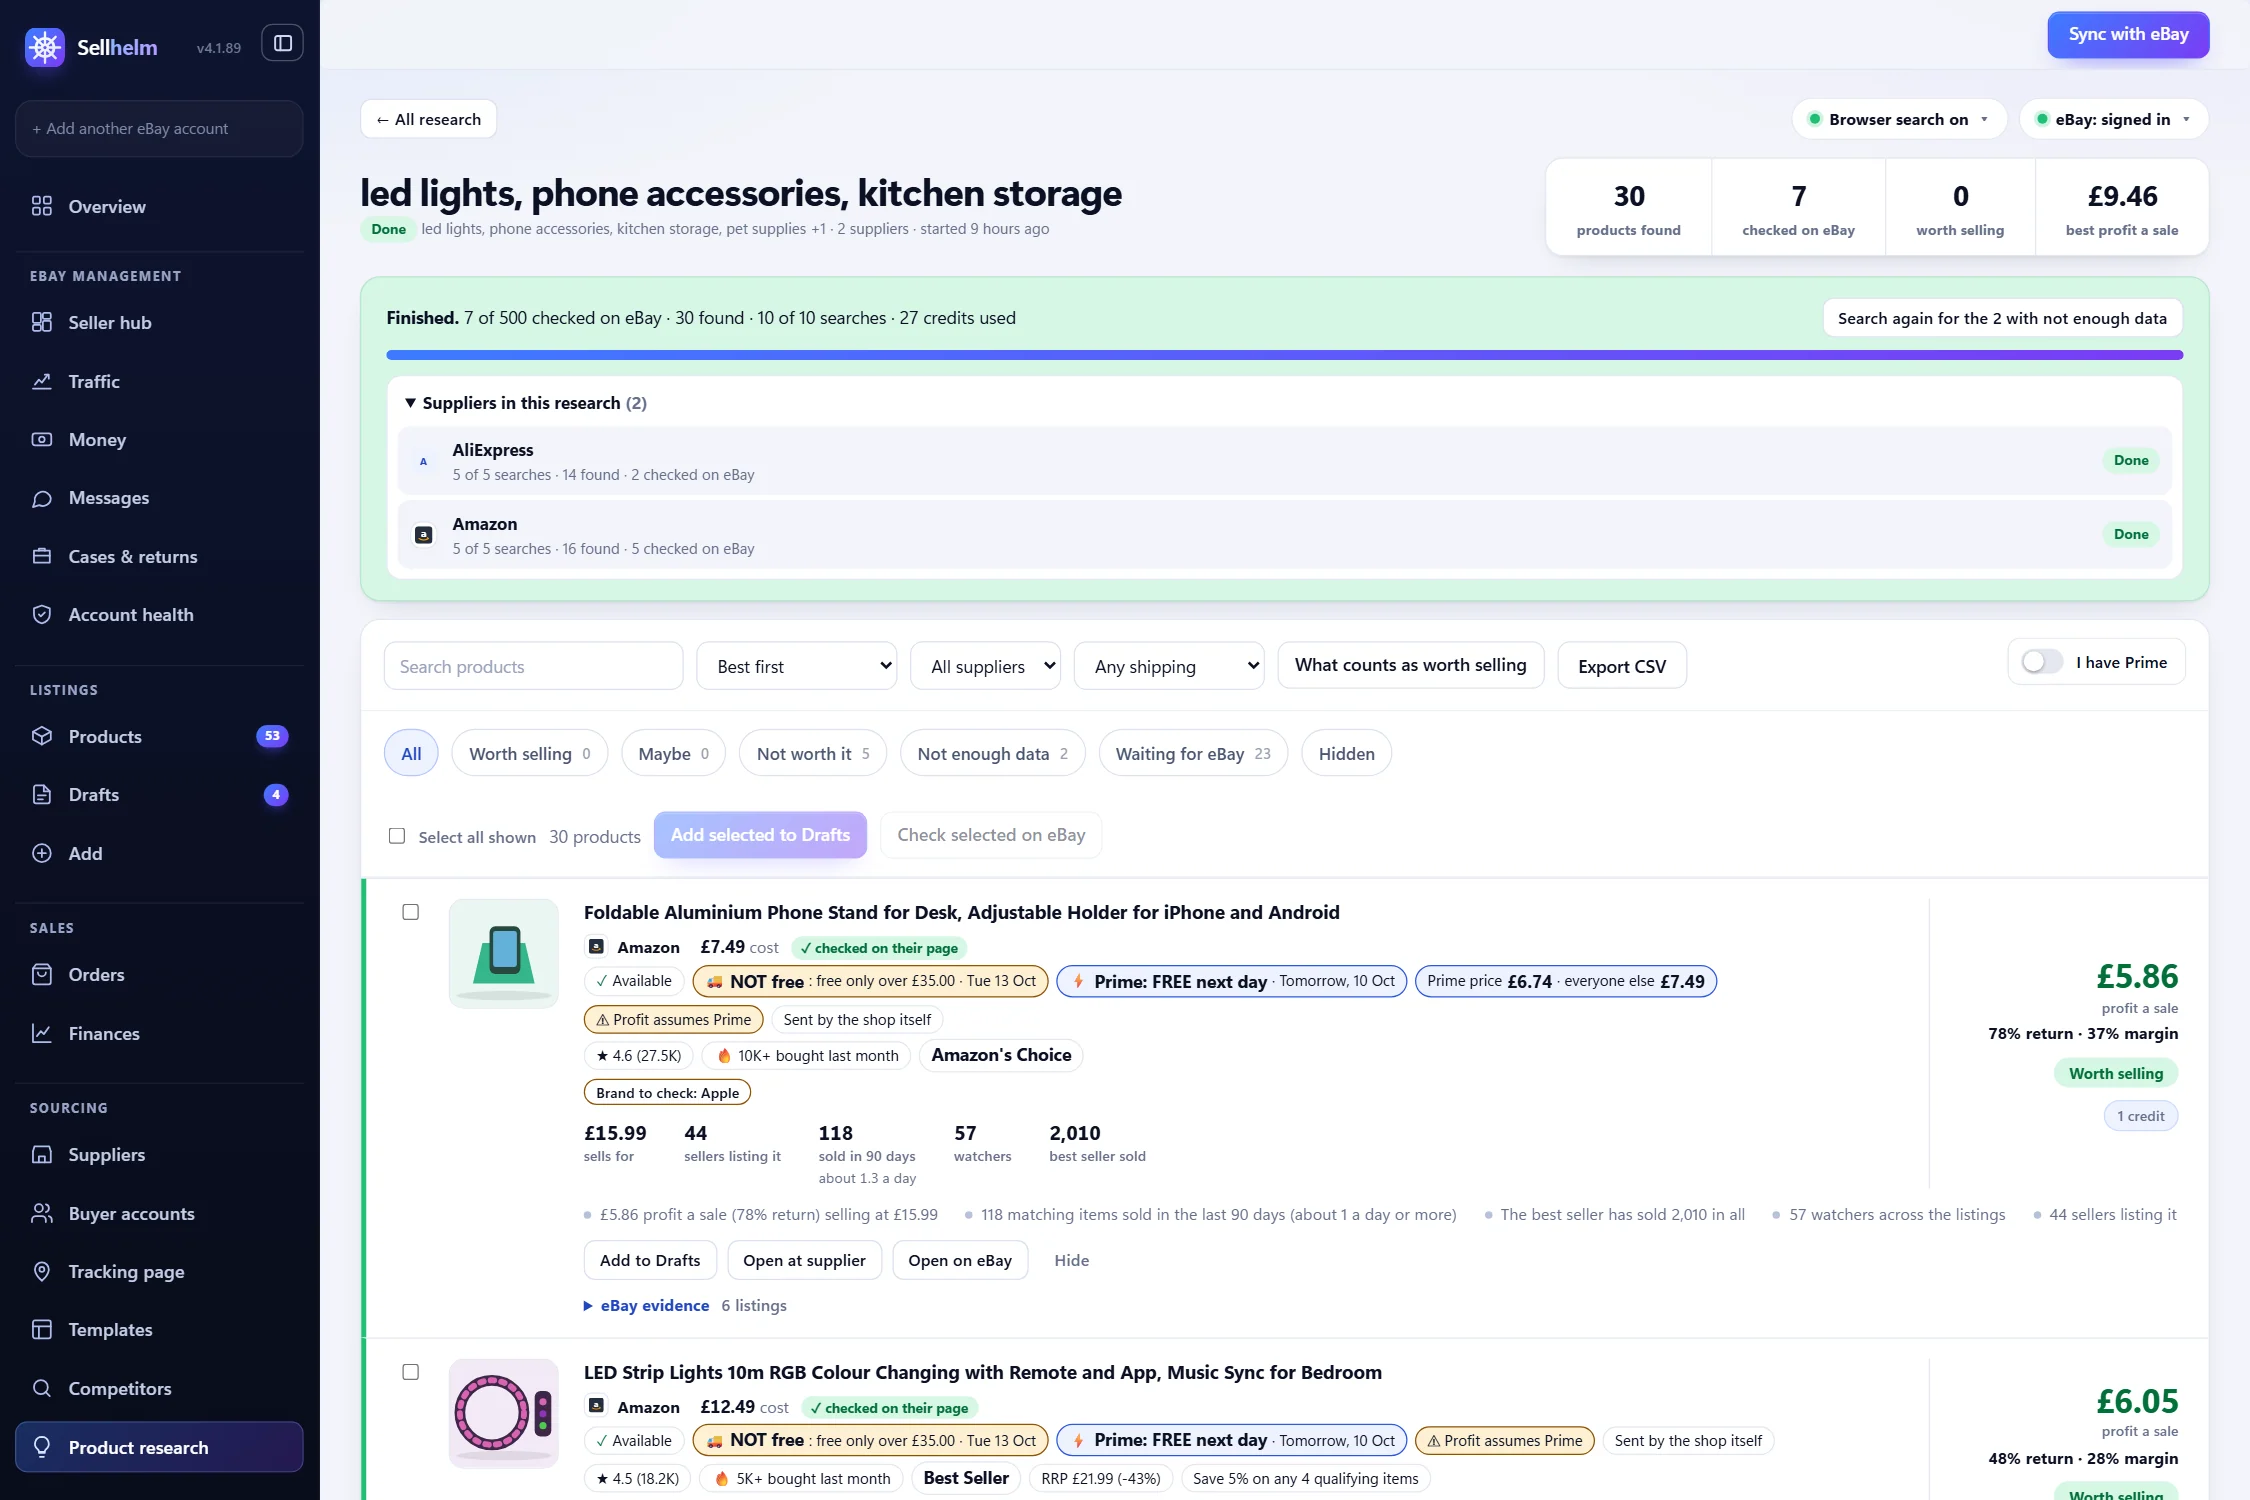Image resolution: width=2250 pixels, height=1500 pixels.
Task: Open eBay: signed in dropdown
Action: 2113,119
